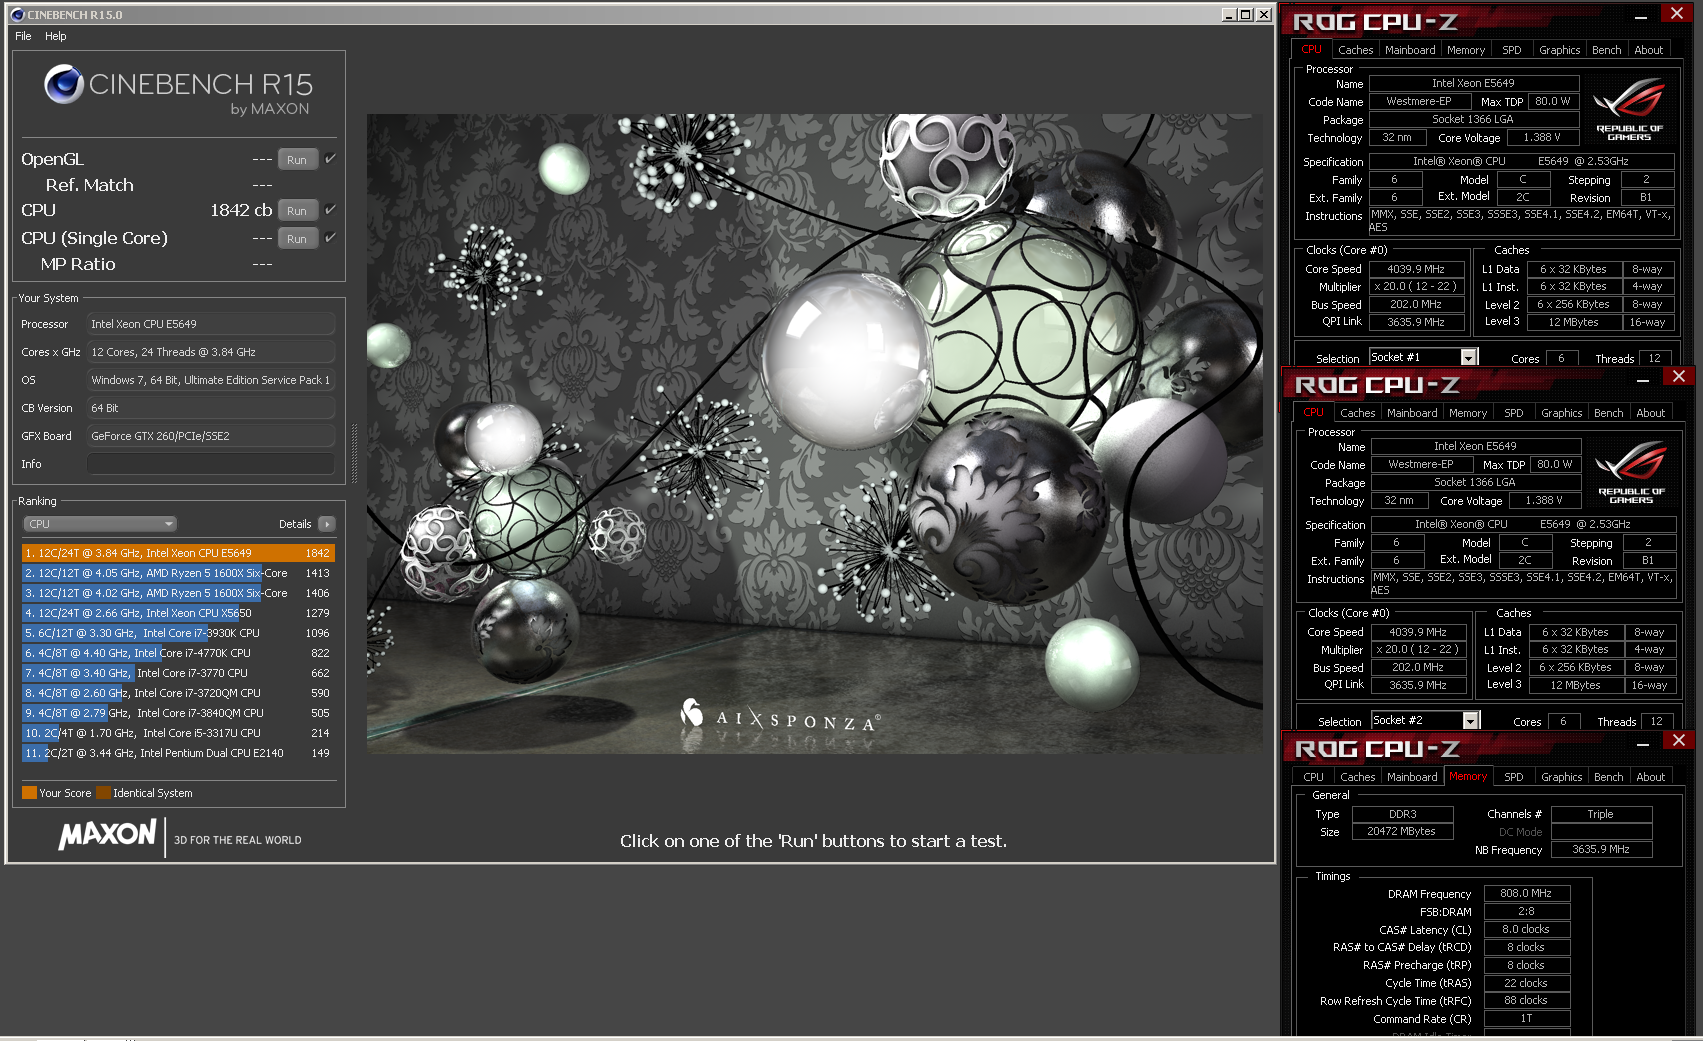This screenshot has width=1703, height=1041.
Task: Minimize the top ROG CPU-Z window
Action: tap(1641, 16)
